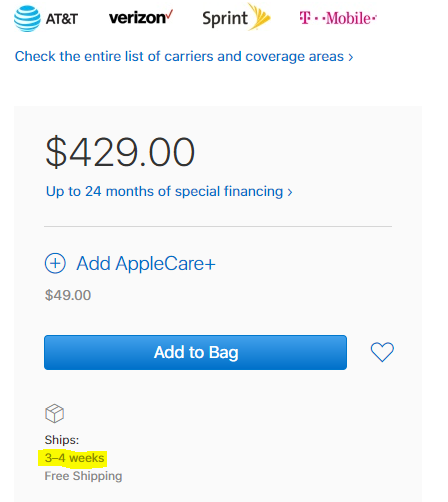Screen dimensions: 448x502
Task: Click the red Verizon checkmark
Action: pyautogui.click(x=169, y=14)
